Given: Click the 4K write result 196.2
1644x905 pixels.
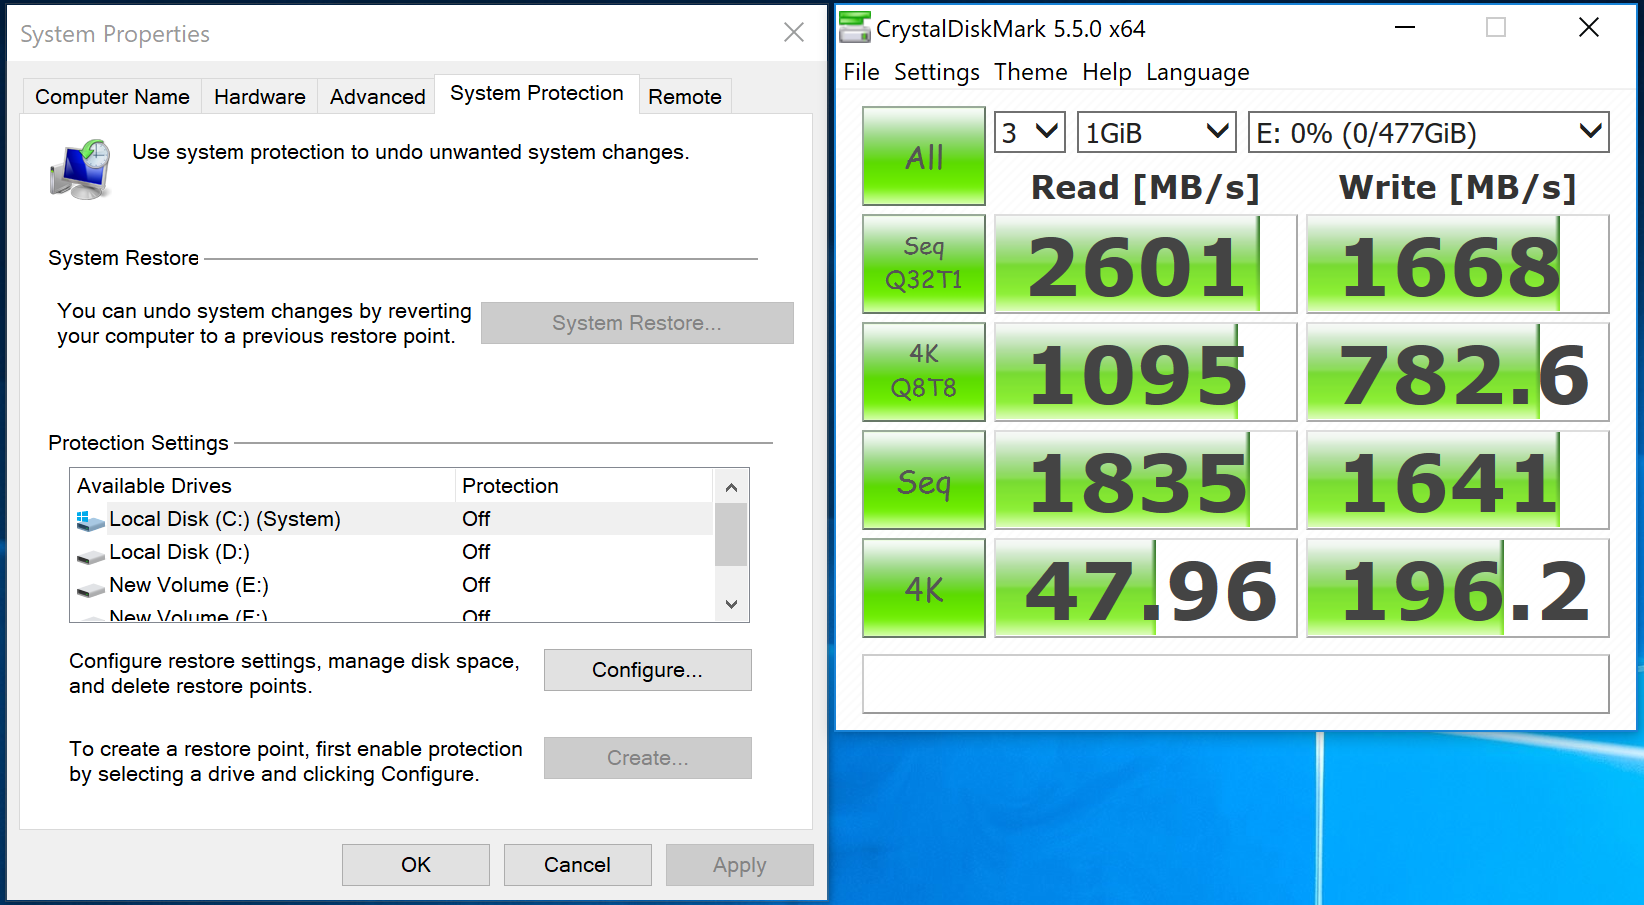Looking at the screenshot, I should coord(1458,588).
